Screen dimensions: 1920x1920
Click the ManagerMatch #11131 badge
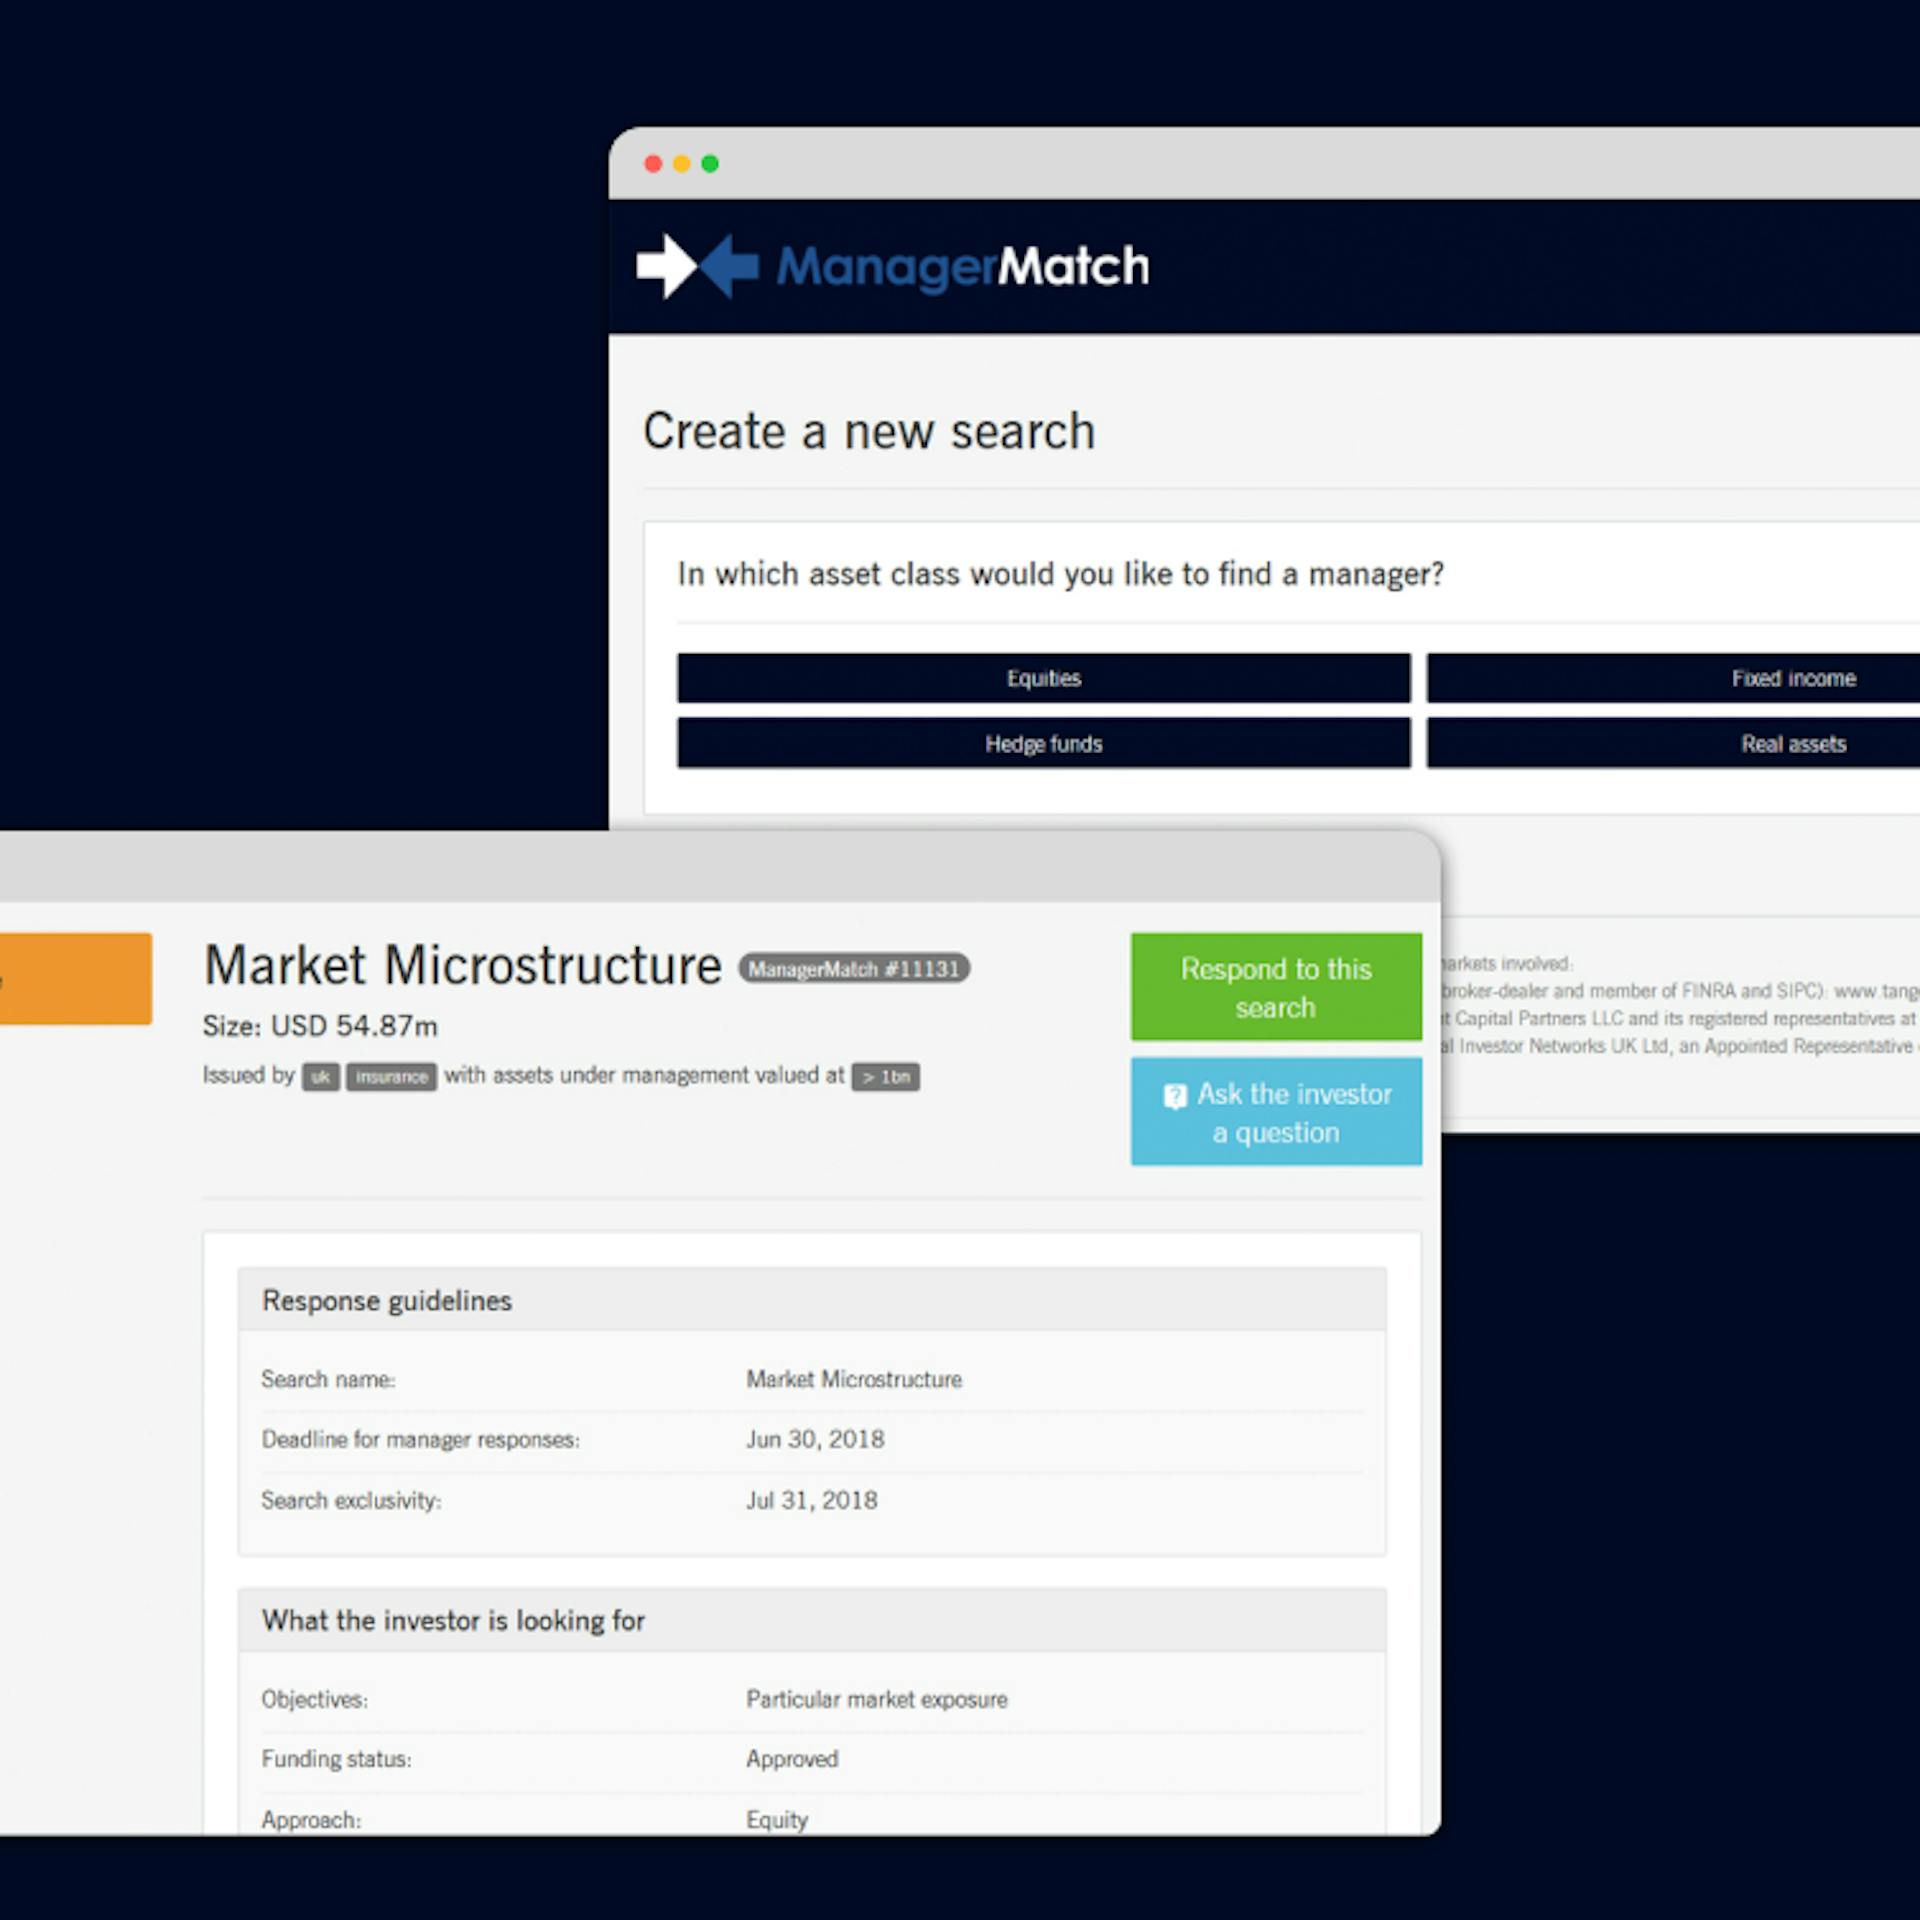pos(854,968)
